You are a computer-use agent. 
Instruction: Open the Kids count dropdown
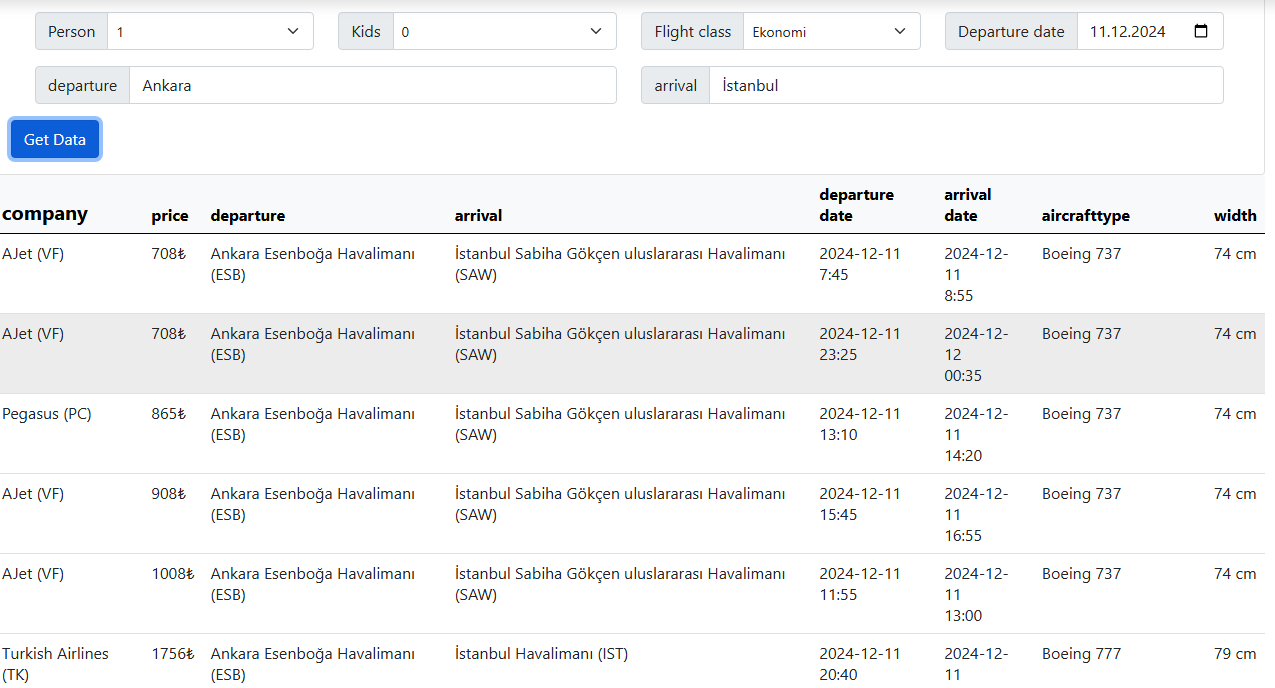[504, 31]
